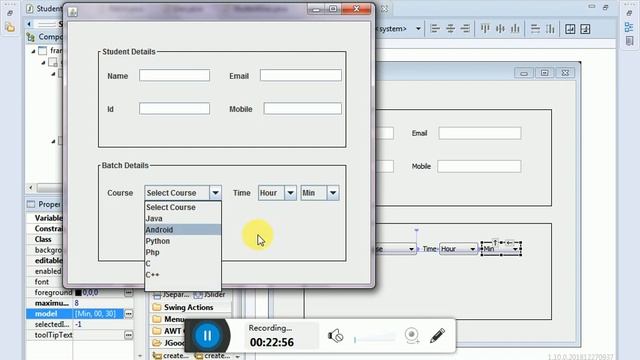This screenshot has height=360, width=640.
Task: Select the model property row
Action: [75, 313]
